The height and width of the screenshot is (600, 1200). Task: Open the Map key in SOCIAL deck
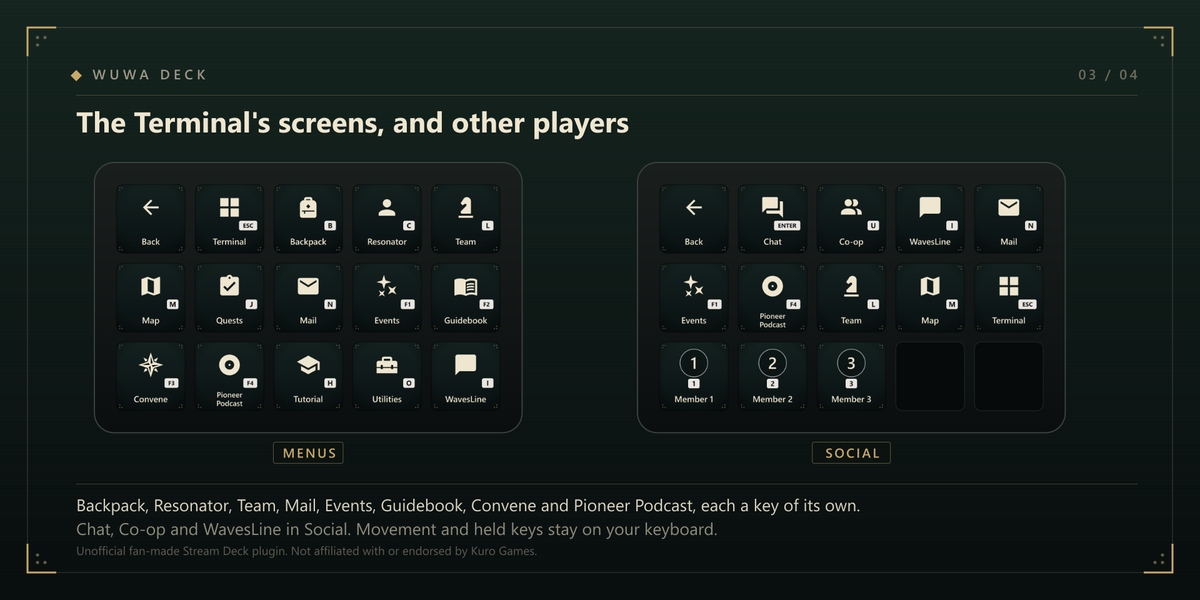930,297
